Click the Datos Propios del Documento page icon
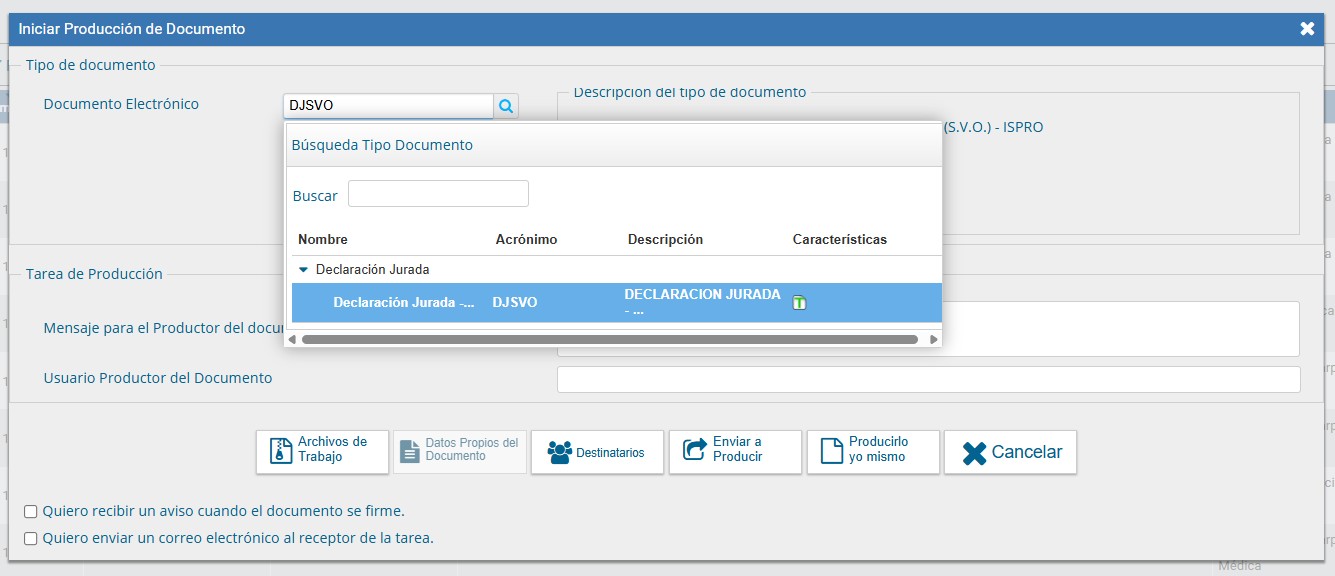 pos(410,451)
